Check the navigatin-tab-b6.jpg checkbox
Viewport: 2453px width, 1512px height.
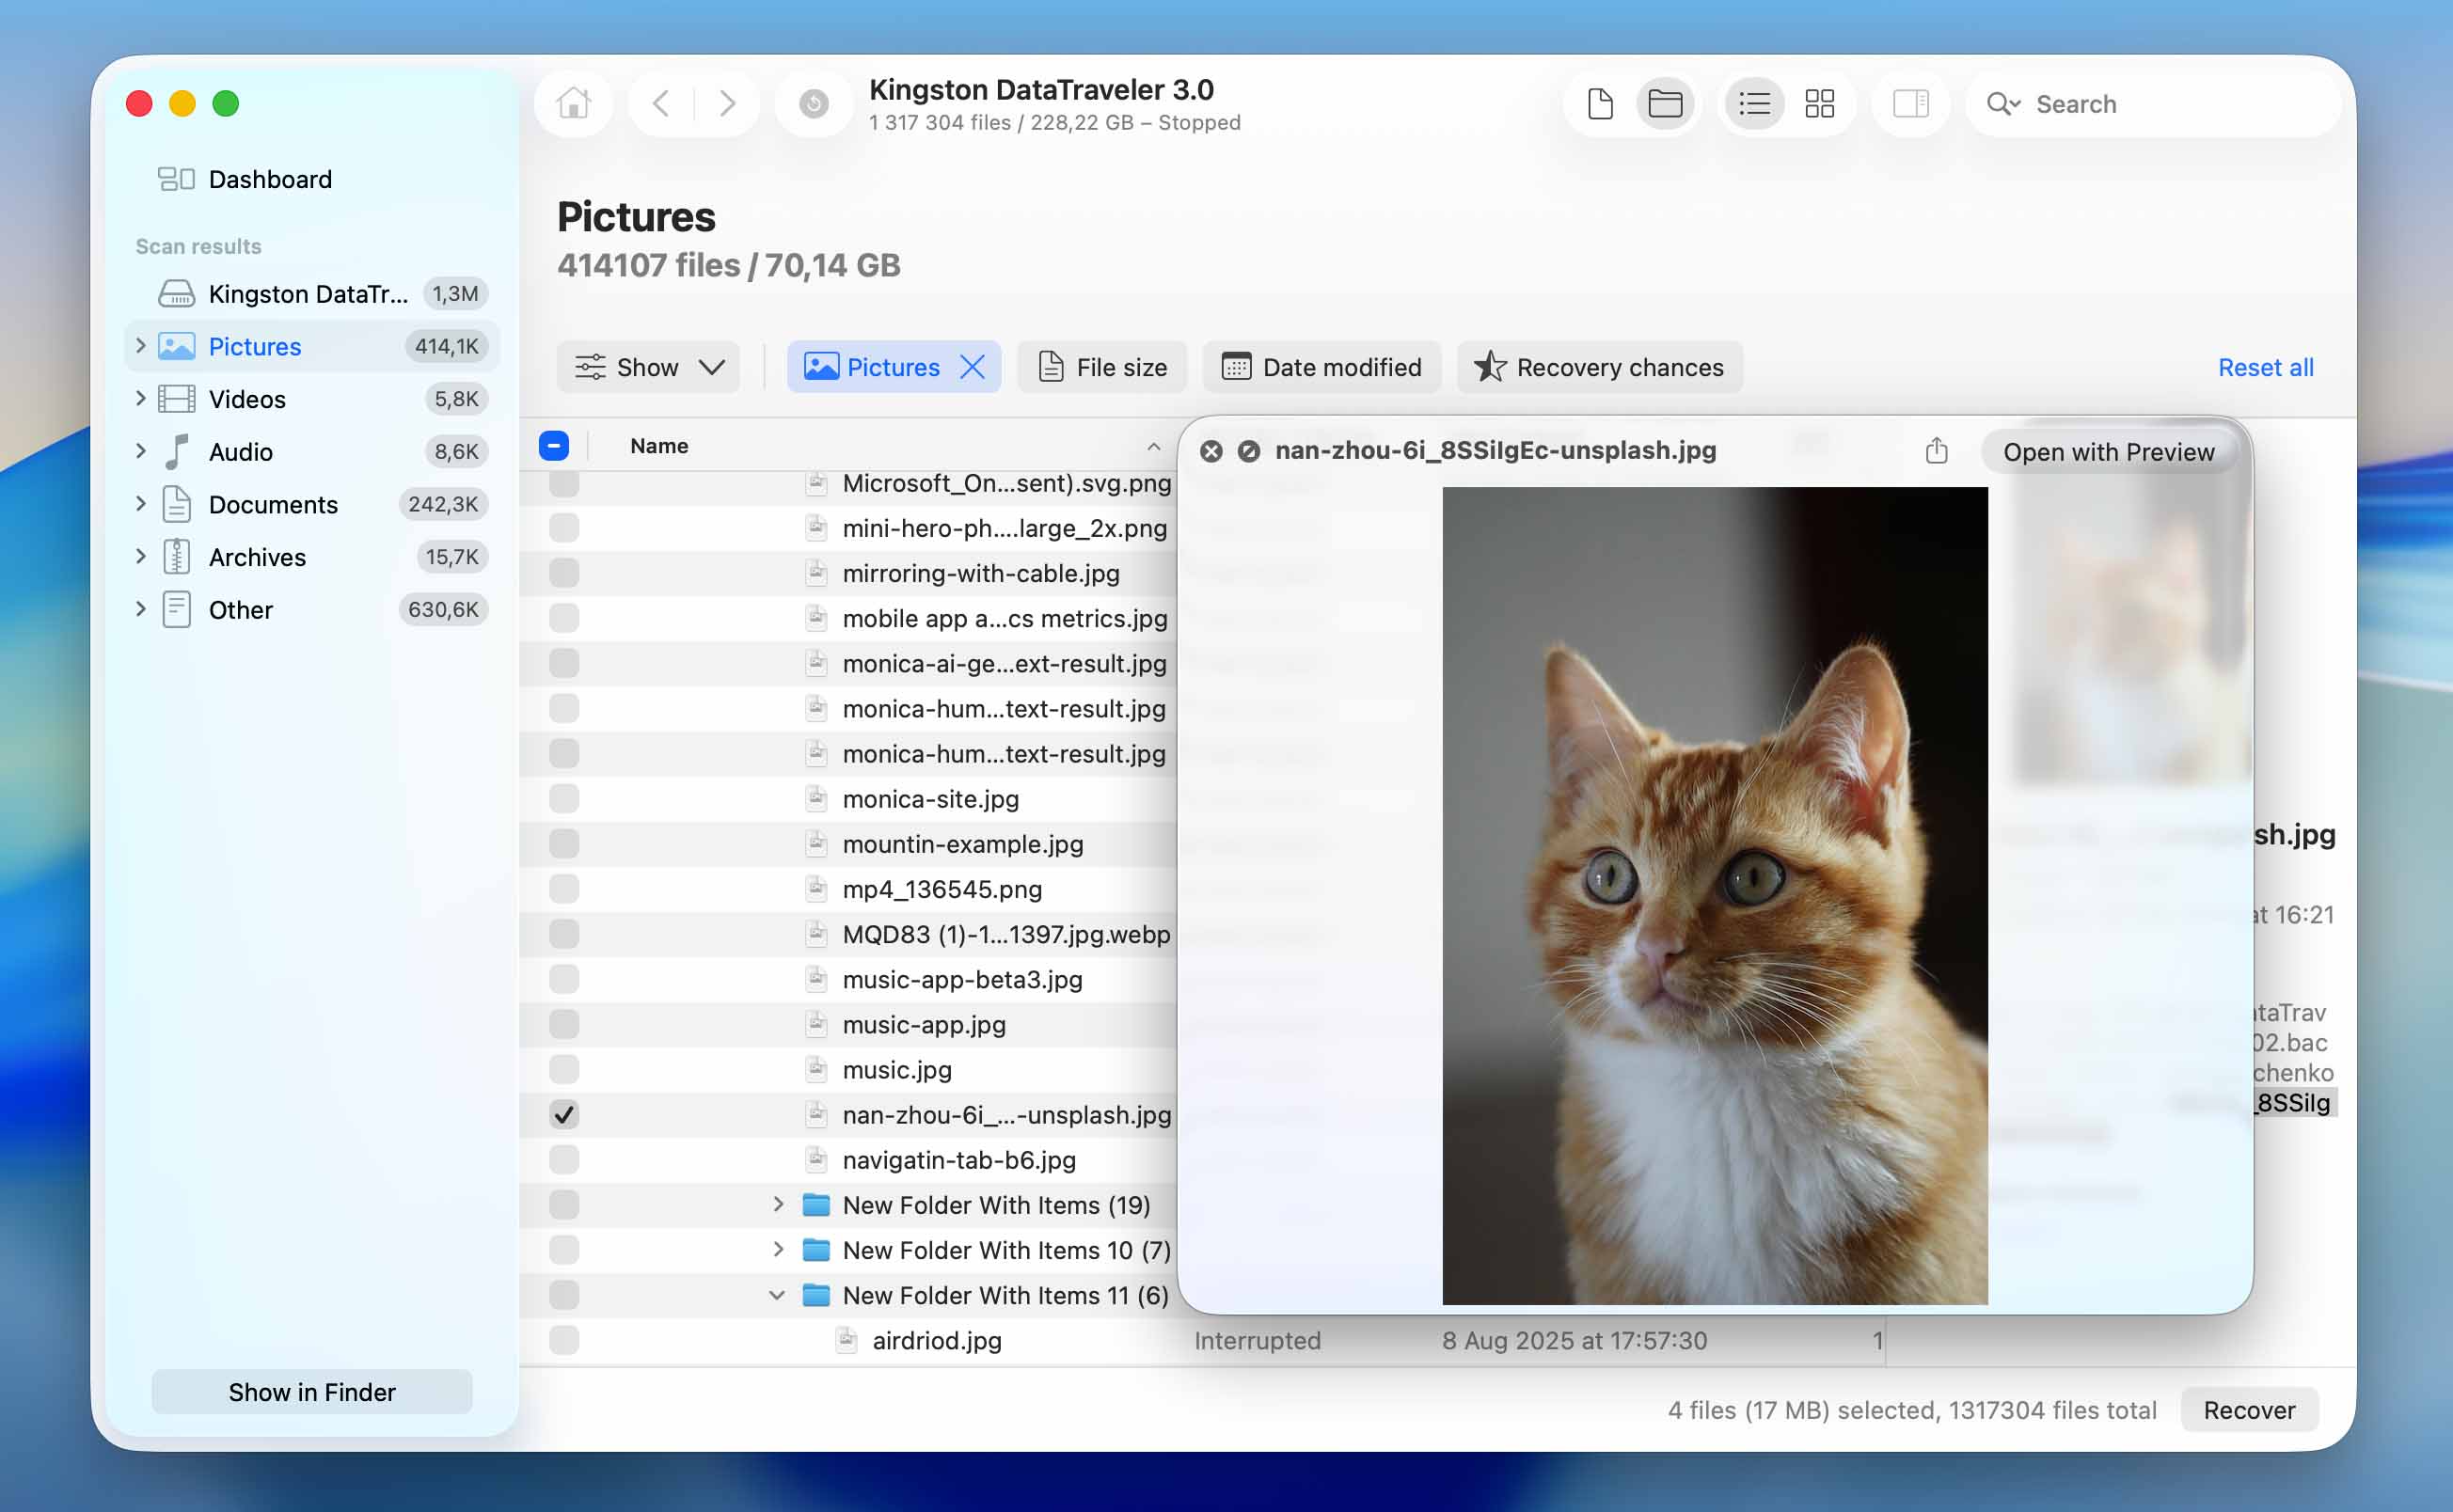click(564, 1159)
